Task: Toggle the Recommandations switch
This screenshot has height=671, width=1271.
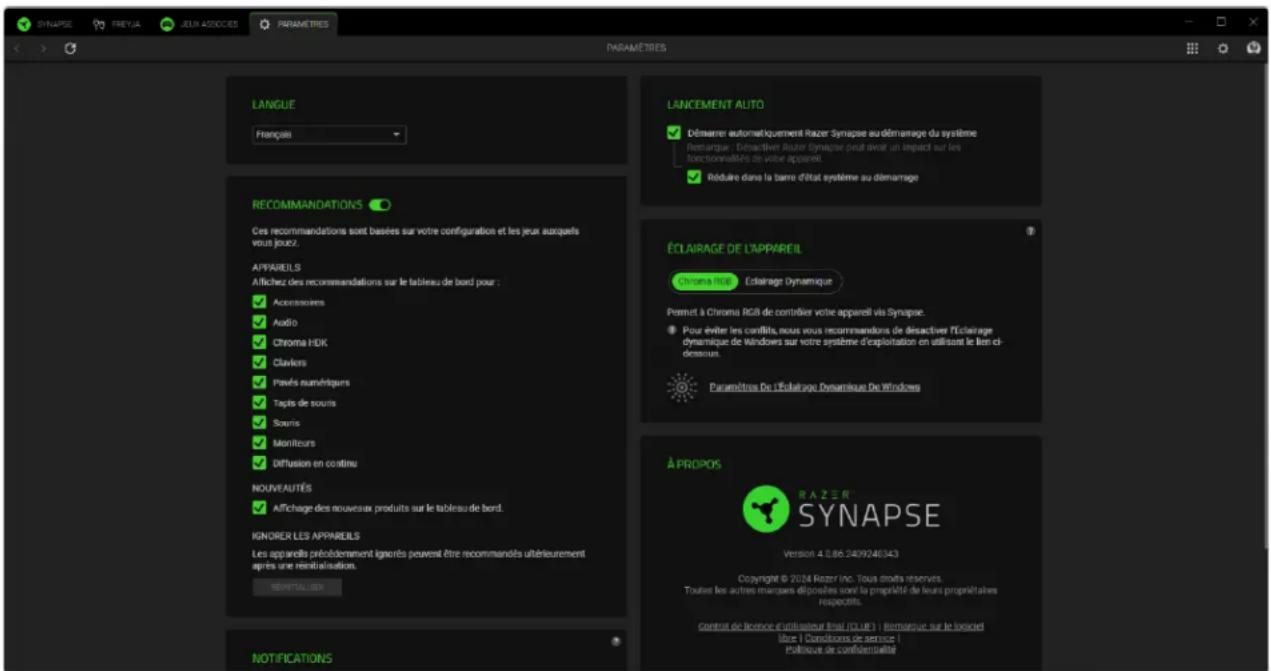Action: tap(379, 205)
